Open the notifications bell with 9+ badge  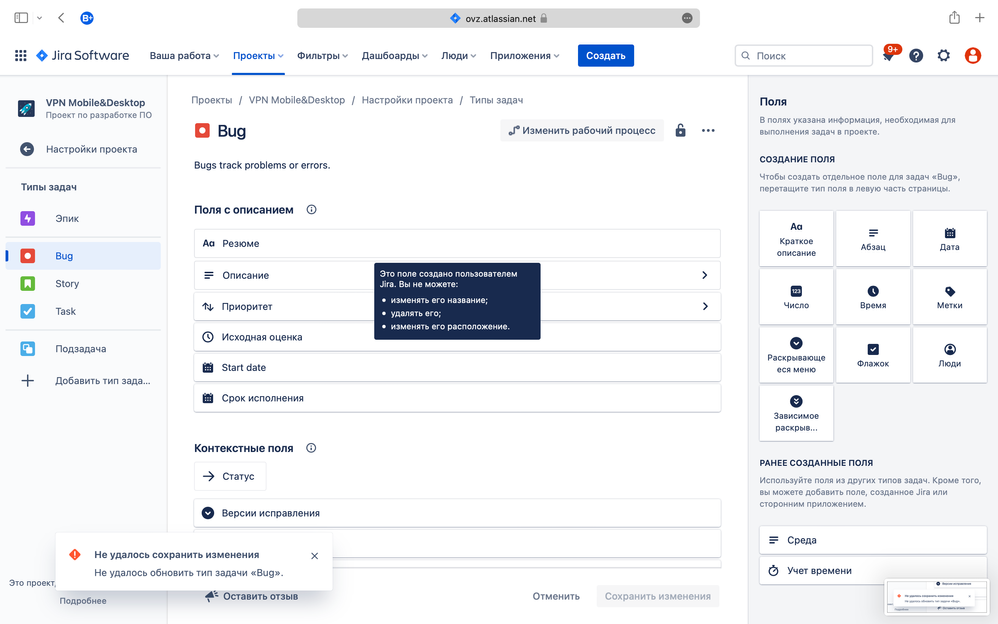click(x=889, y=55)
